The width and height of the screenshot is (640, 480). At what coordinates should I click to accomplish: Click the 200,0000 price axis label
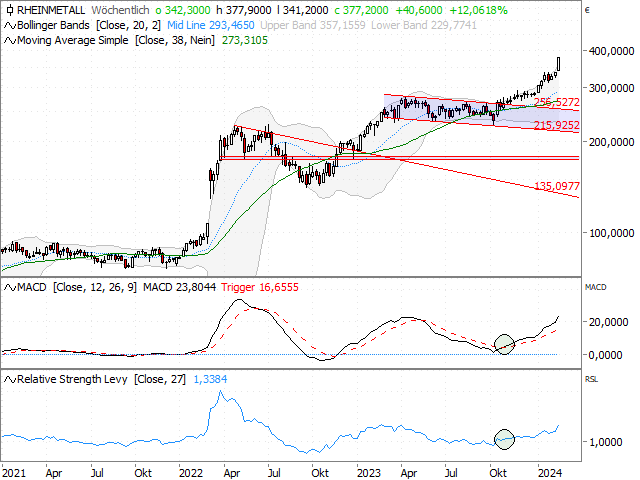(611, 142)
